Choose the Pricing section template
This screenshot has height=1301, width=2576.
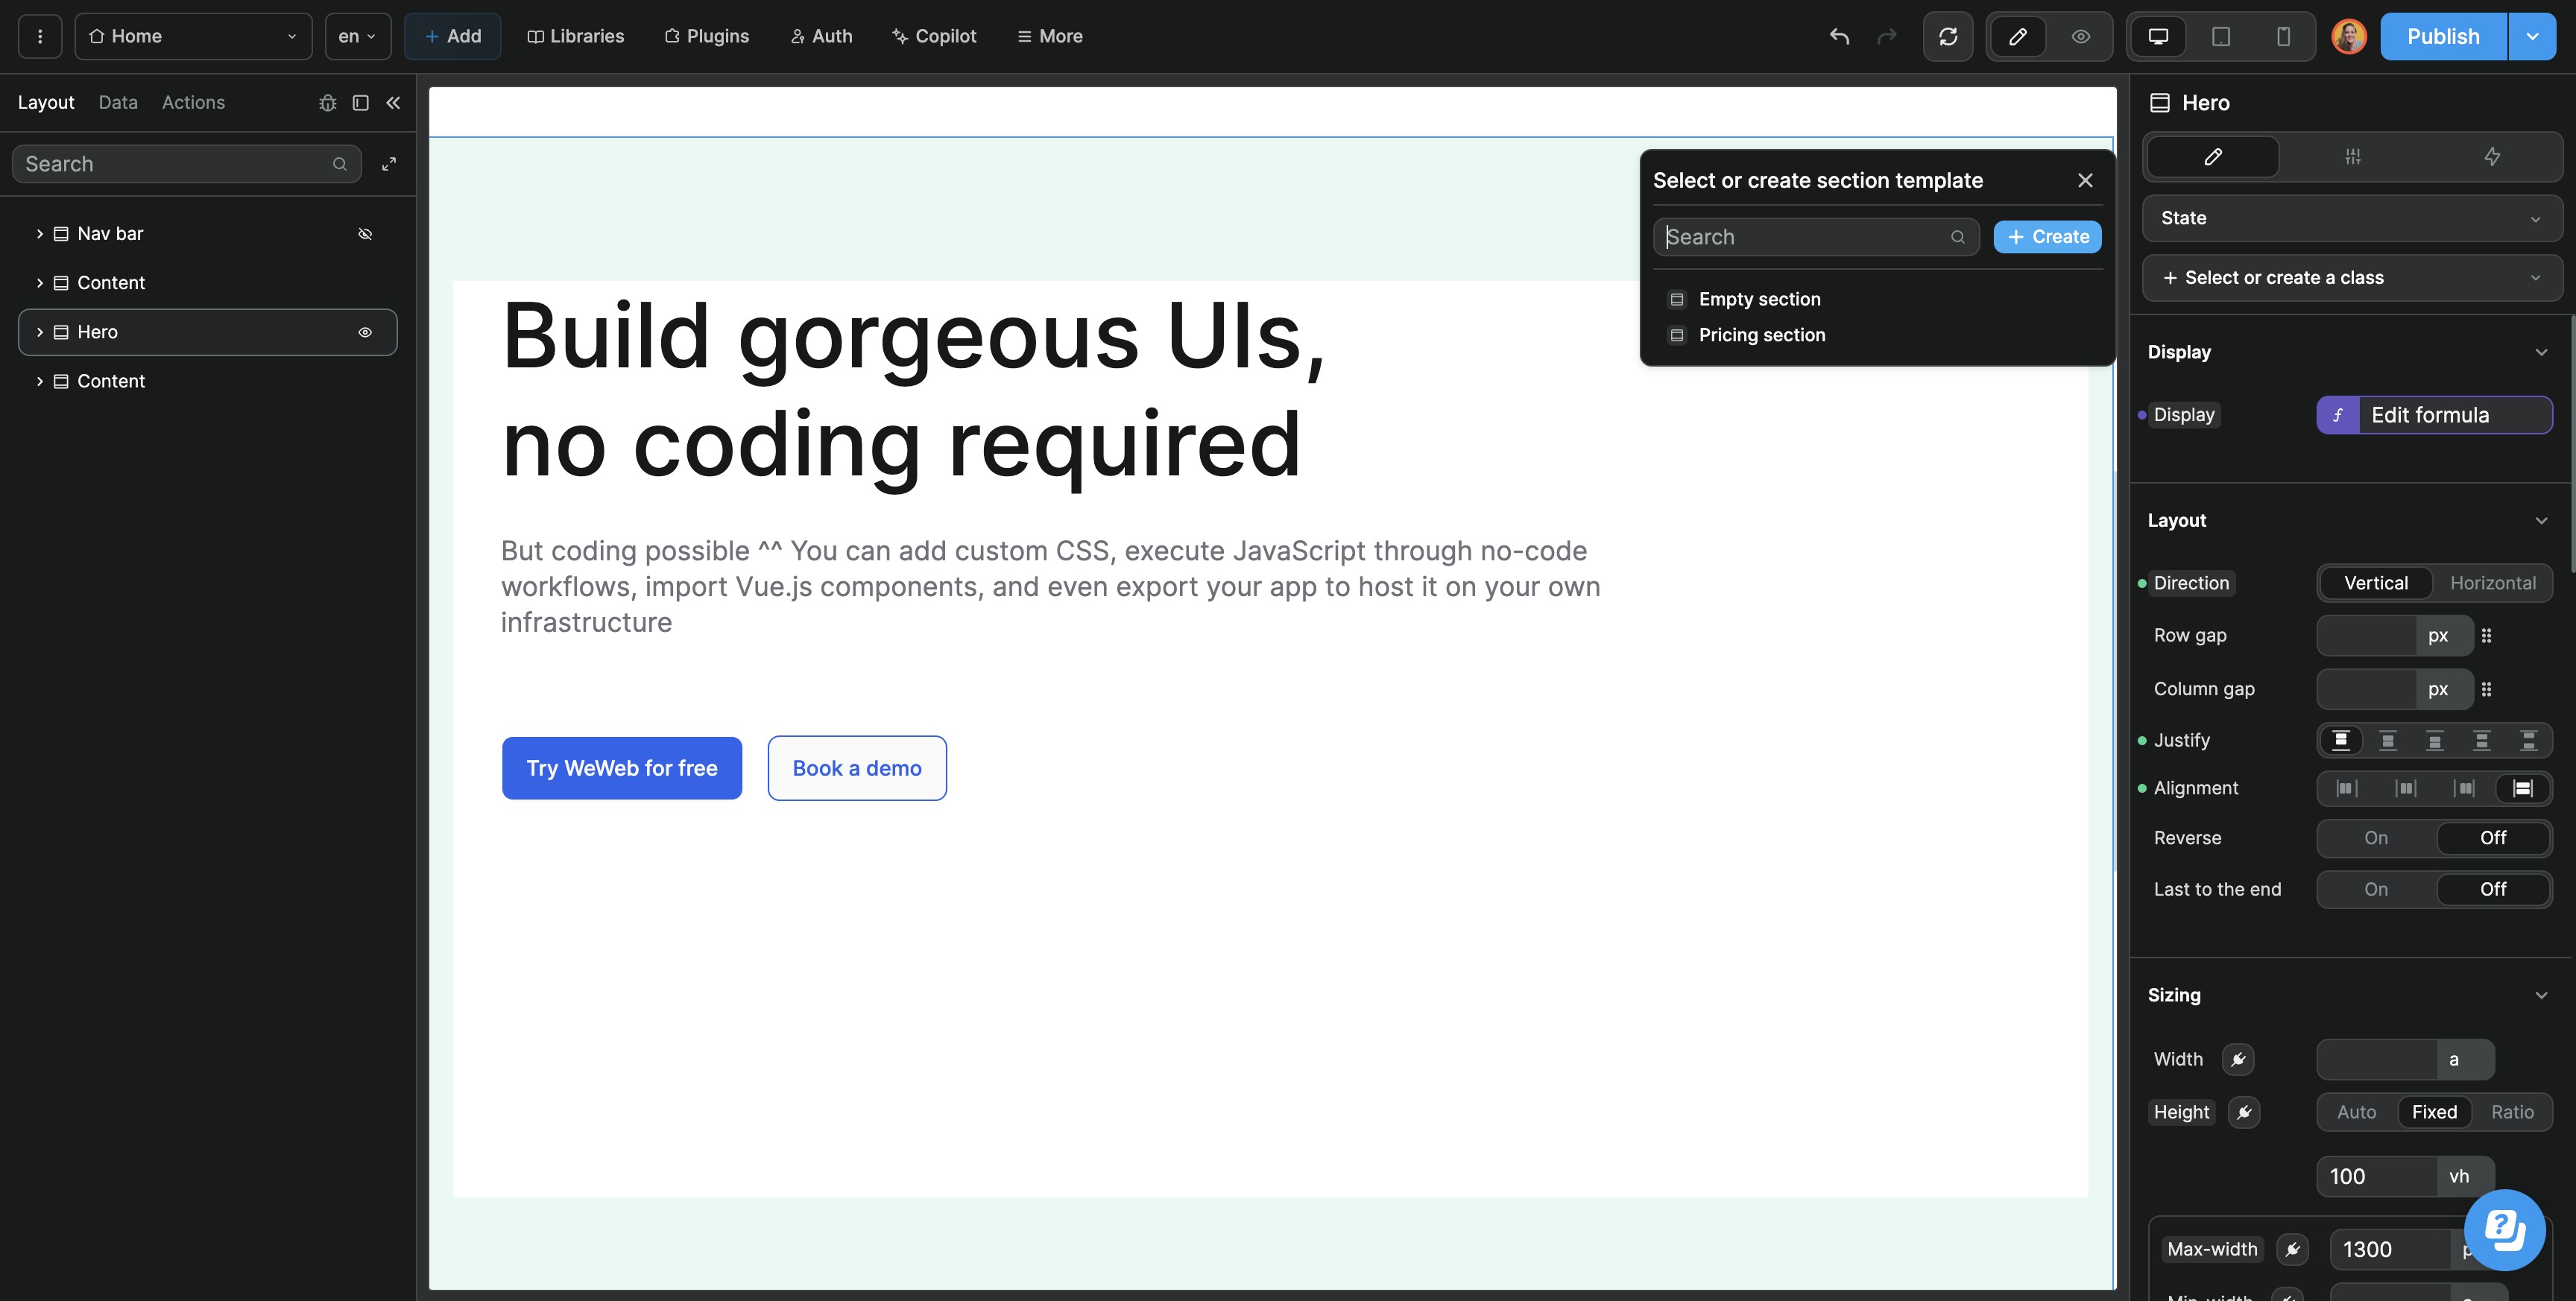(x=1761, y=335)
